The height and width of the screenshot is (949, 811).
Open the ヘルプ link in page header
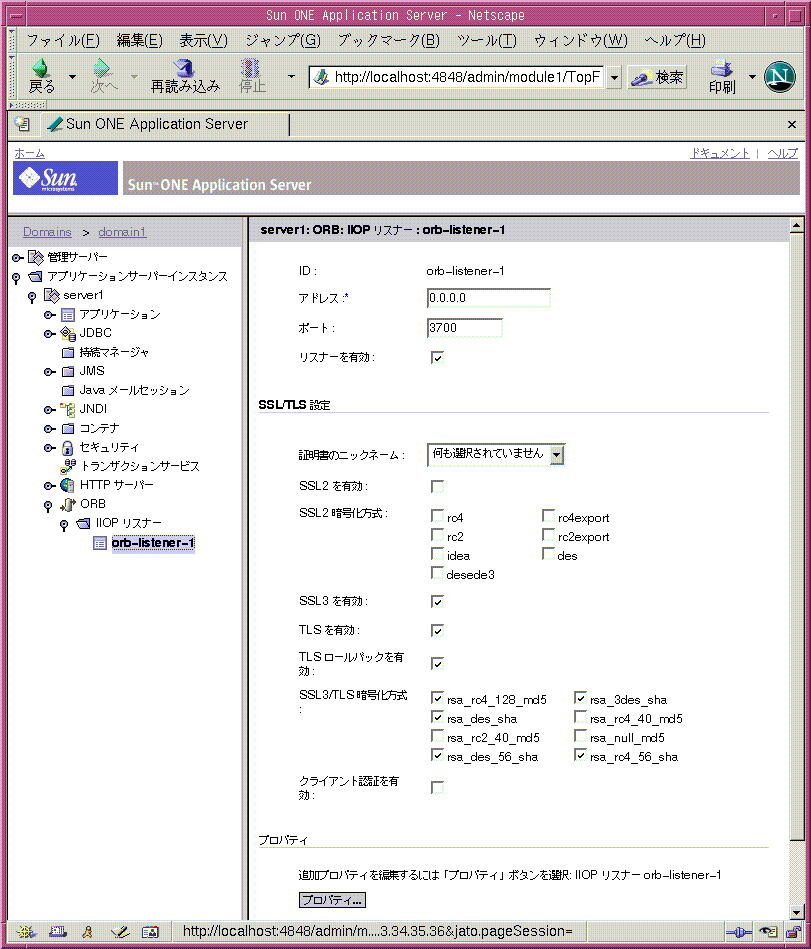(783, 153)
